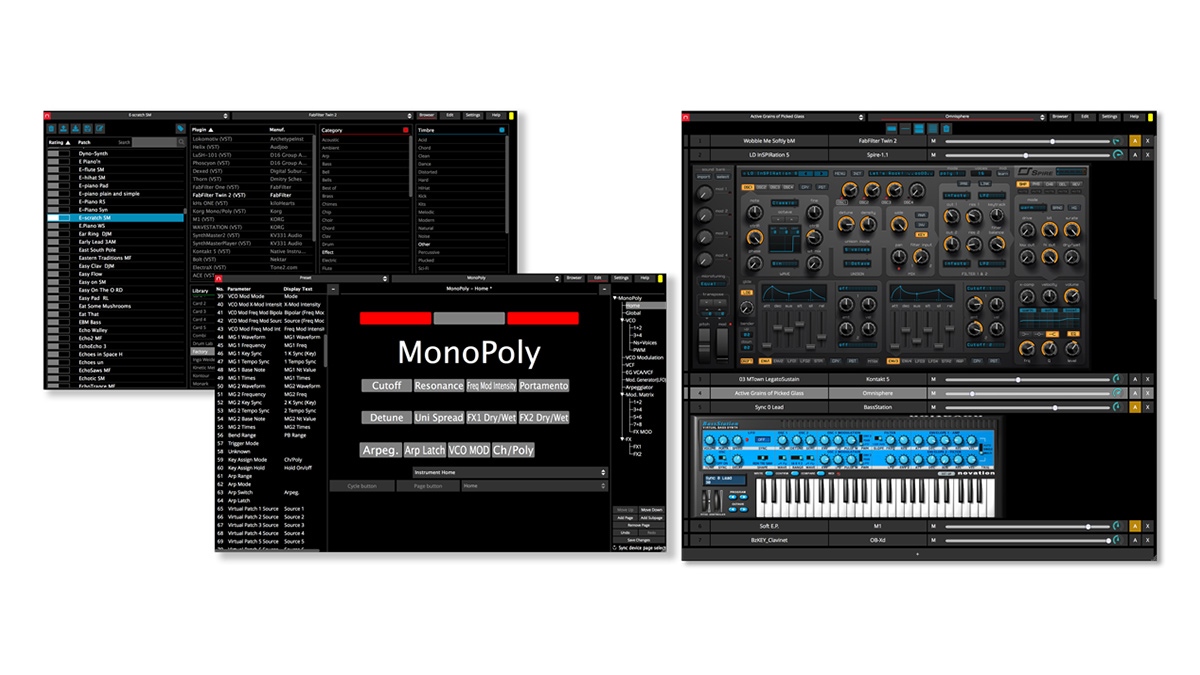
Task: Open the Settings tab in the browser window
Action: pos(473,116)
